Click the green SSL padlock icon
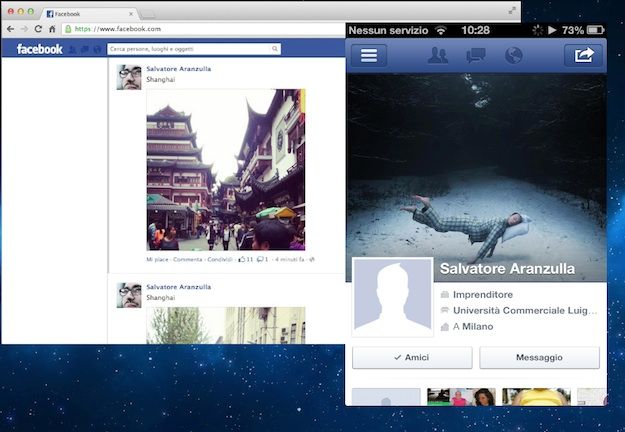Viewport: 625px width, 432px height. click(68, 29)
